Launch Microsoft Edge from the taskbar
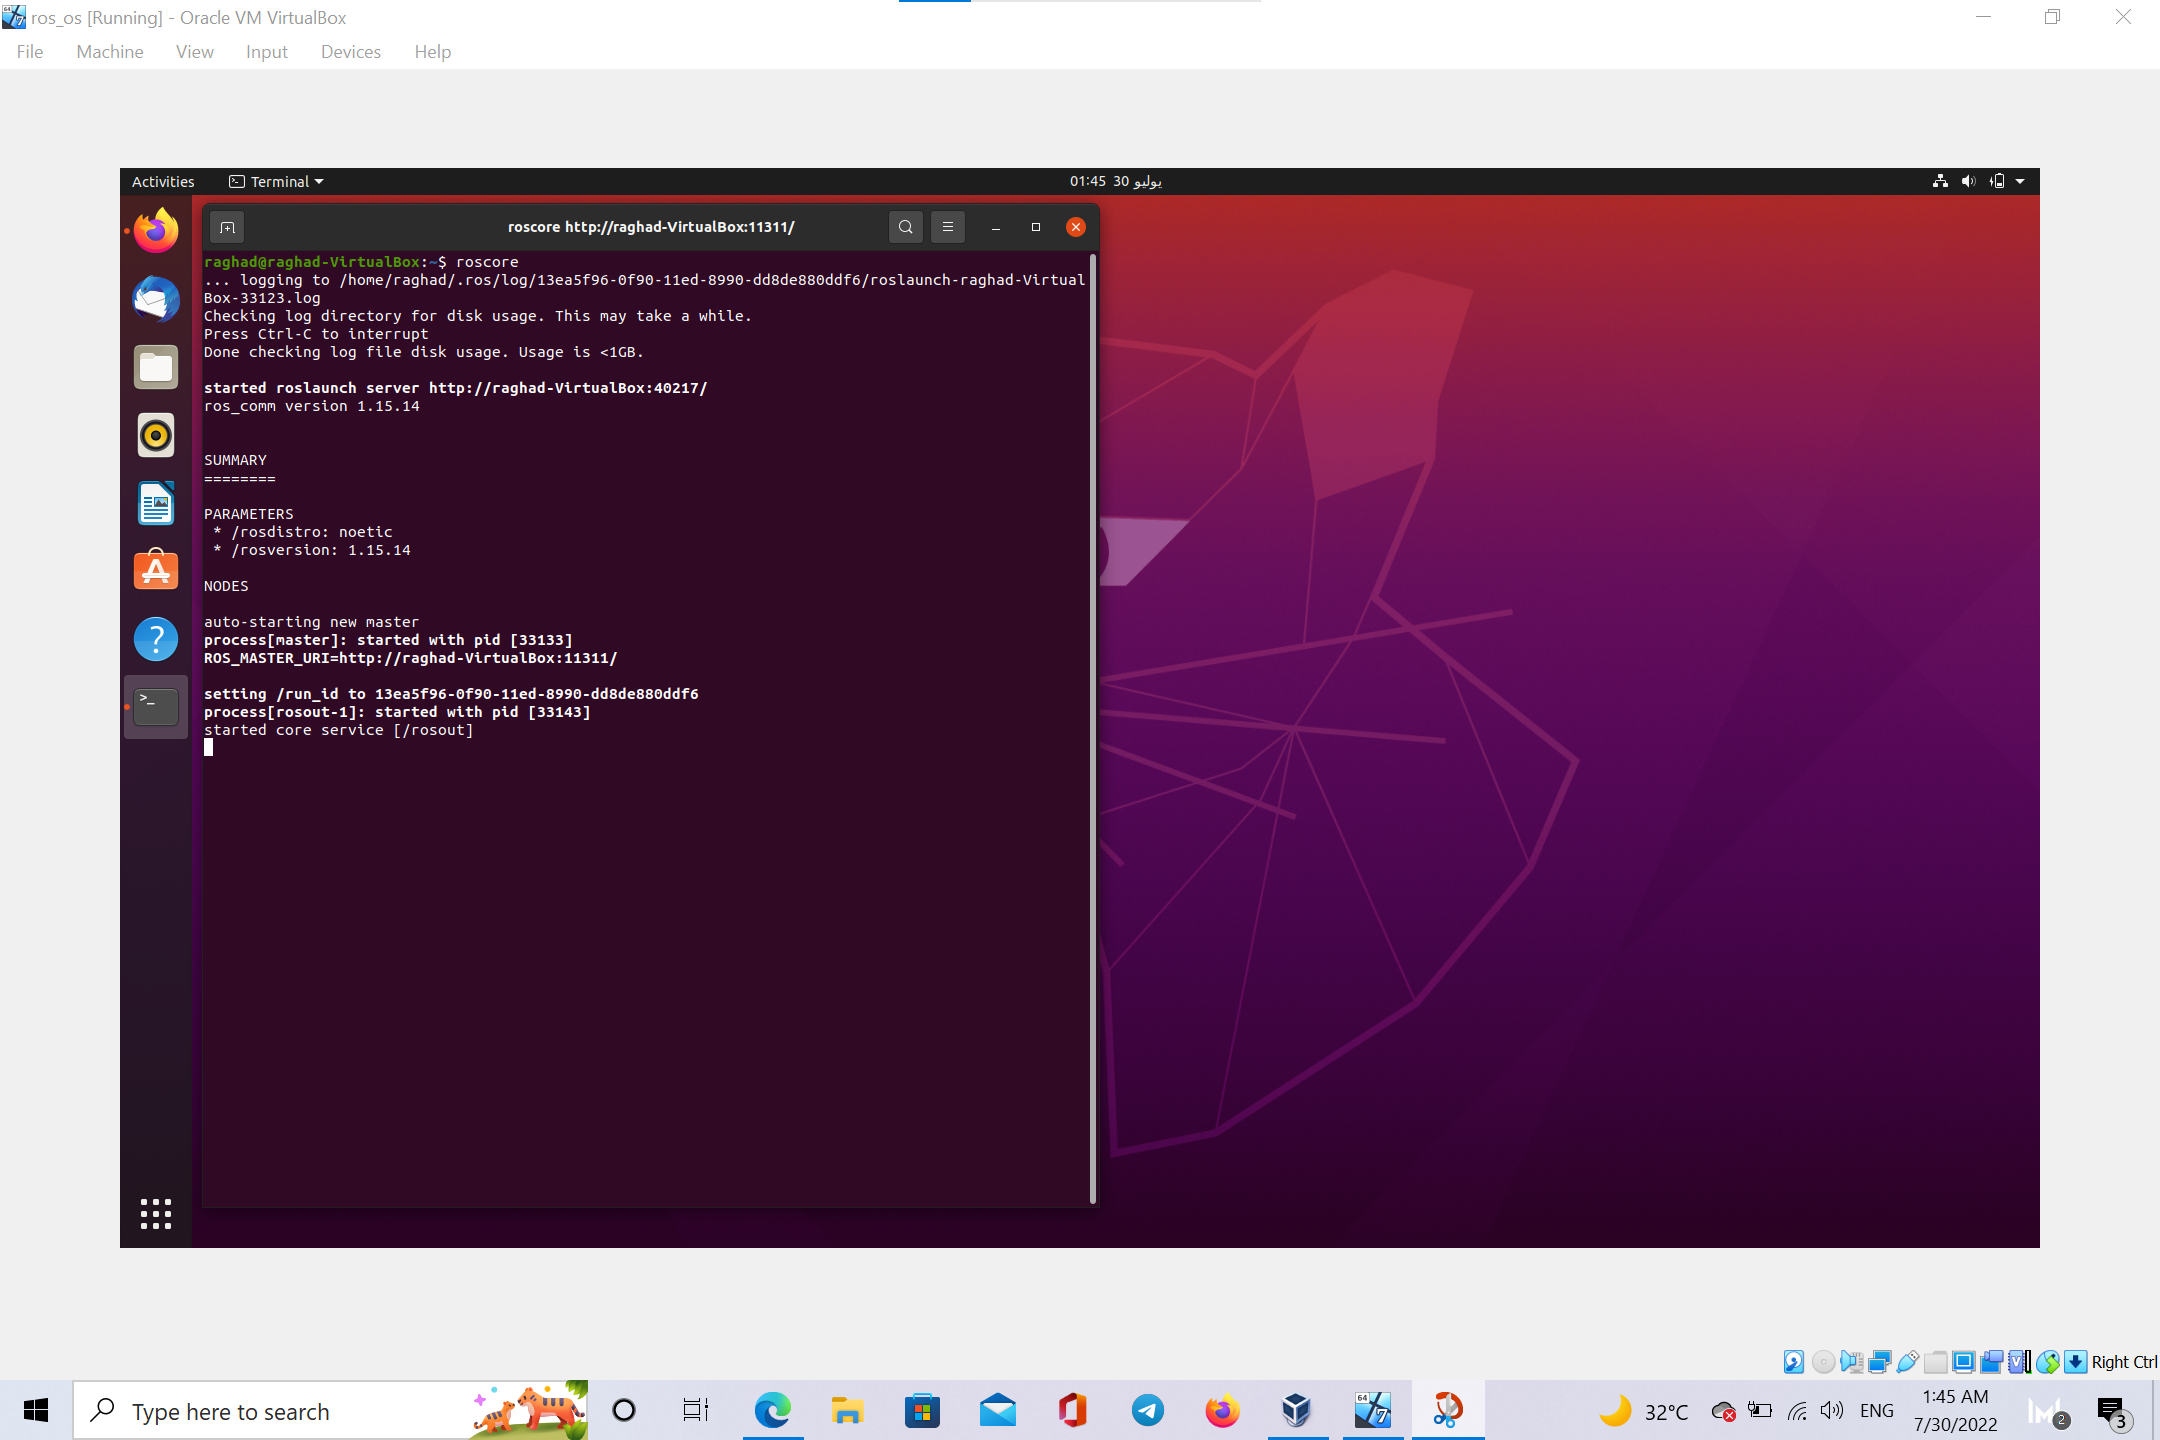The height and width of the screenshot is (1440, 2160). pos(771,1411)
